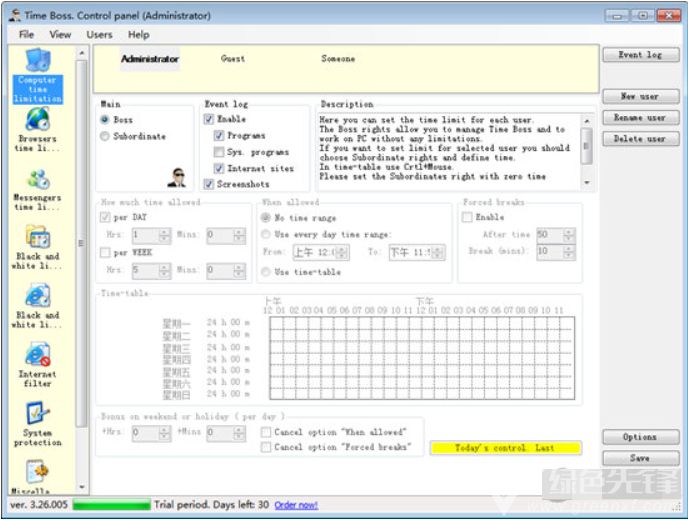Toggle Screenshots checkbox

(x=209, y=184)
